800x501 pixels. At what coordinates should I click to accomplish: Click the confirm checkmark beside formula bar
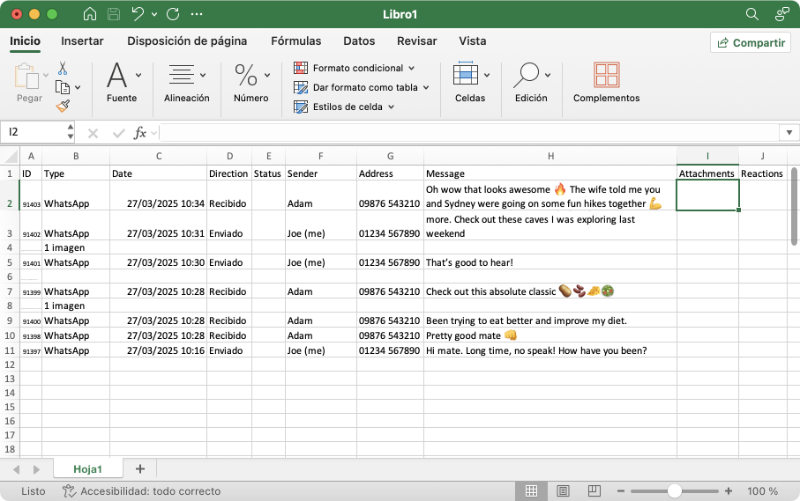(119, 133)
